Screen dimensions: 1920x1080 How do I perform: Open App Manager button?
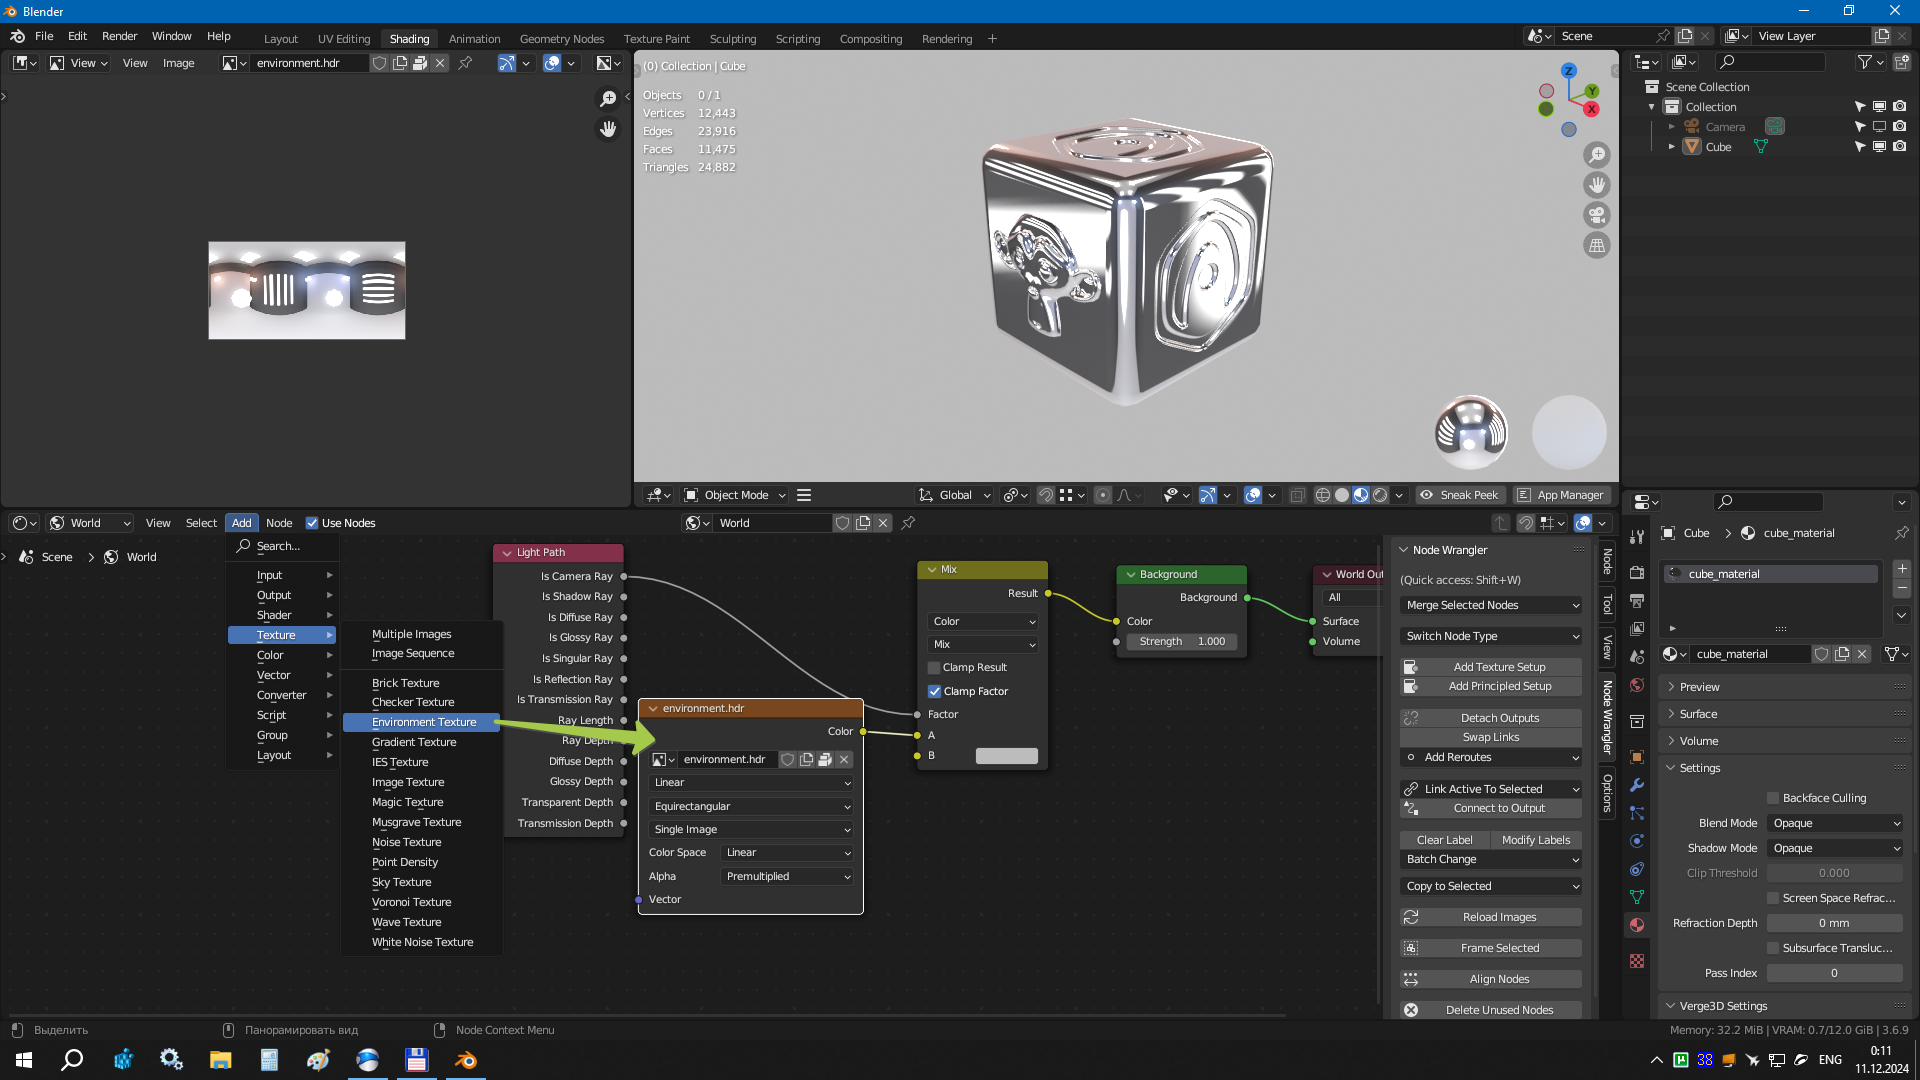point(1560,495)
